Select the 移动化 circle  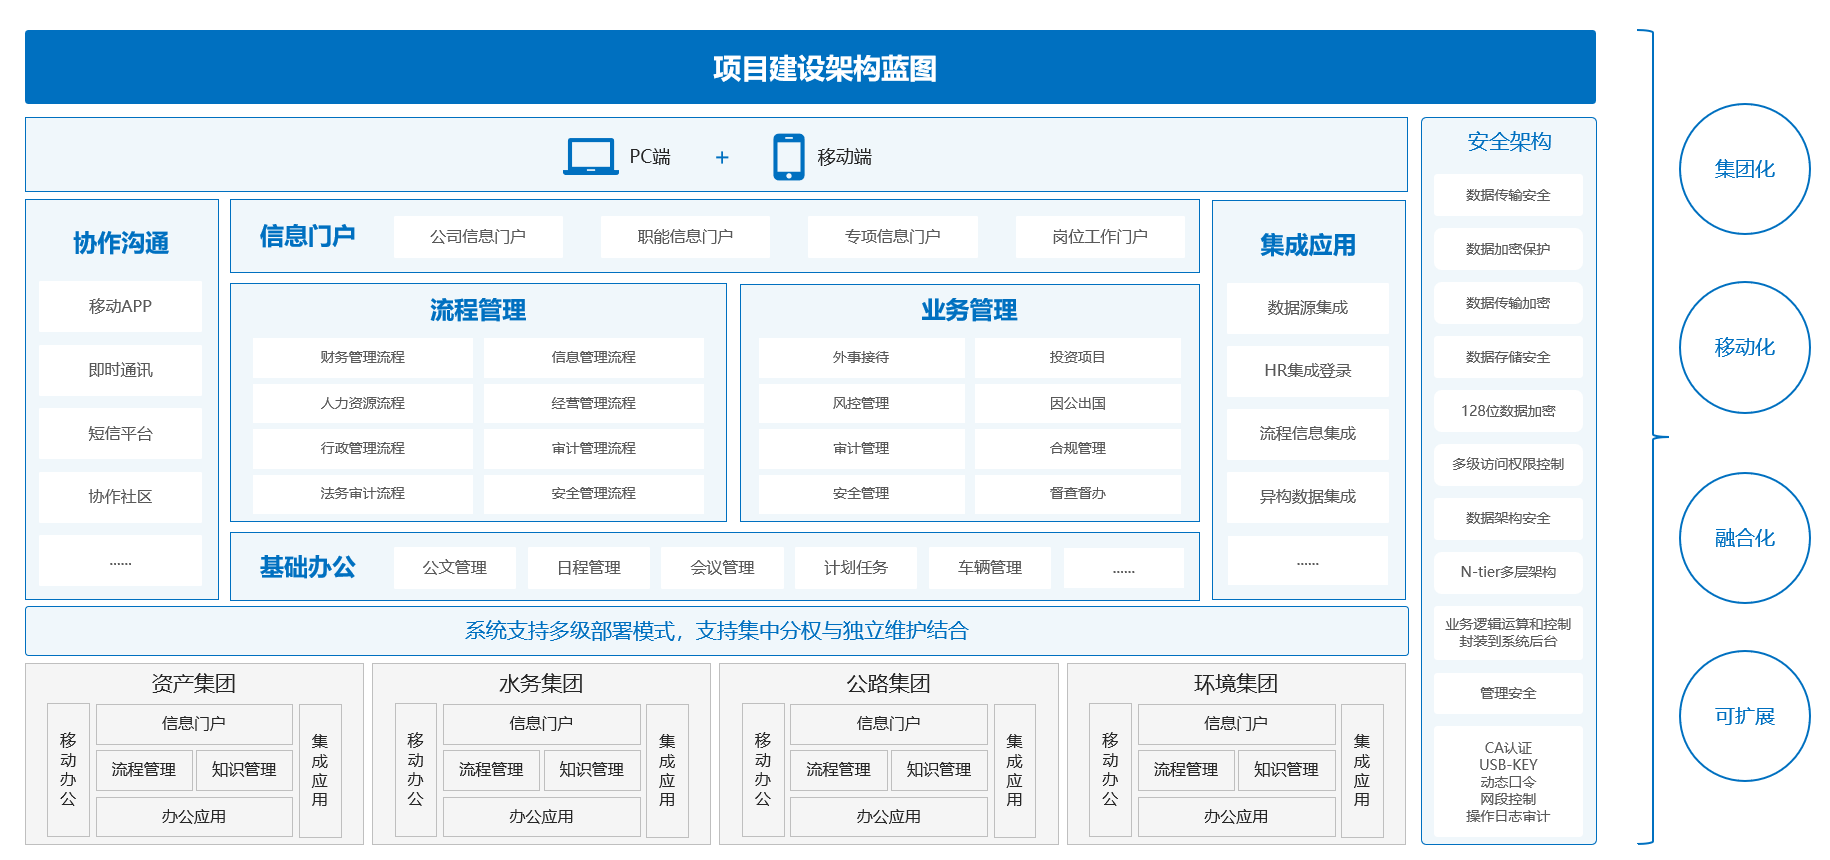click(1745, 347)
